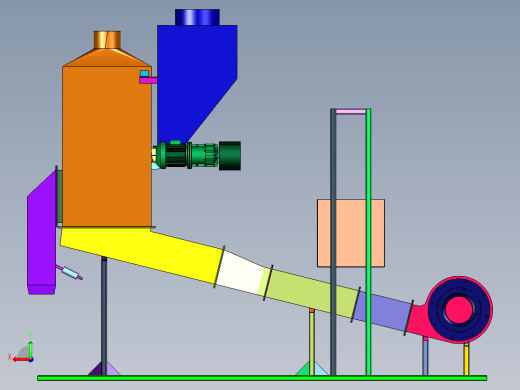This screenshot has height=390, width=520.
Task: Click the orange outlet pipe atop the tank
Action: coord(107,40)
